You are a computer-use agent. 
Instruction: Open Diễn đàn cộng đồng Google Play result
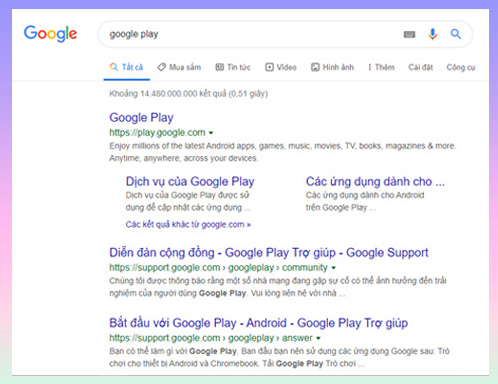coord(269,253)
